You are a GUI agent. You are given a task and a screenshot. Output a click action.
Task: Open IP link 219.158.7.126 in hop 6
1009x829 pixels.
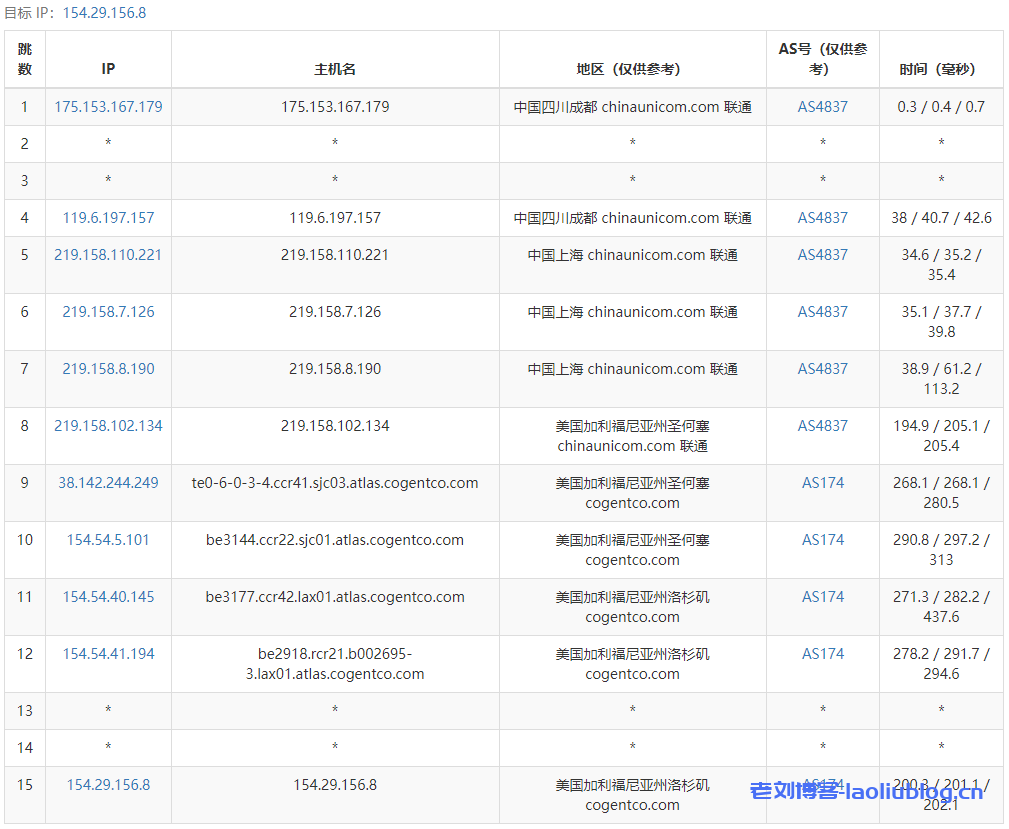[108, 312]
